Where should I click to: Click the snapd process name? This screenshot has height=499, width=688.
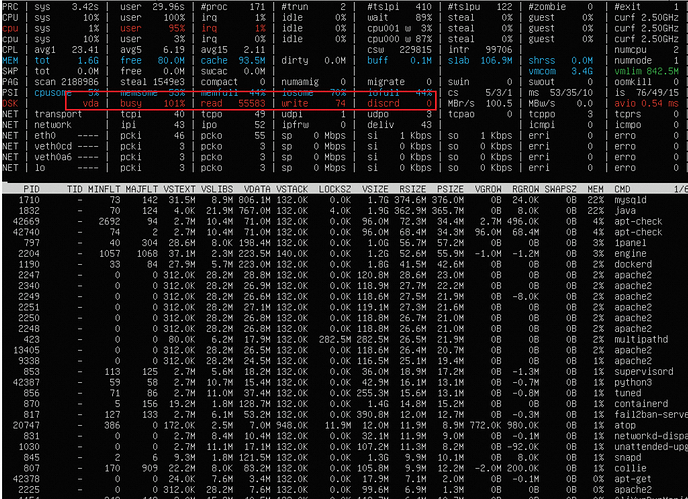click(x=627, y=457)
